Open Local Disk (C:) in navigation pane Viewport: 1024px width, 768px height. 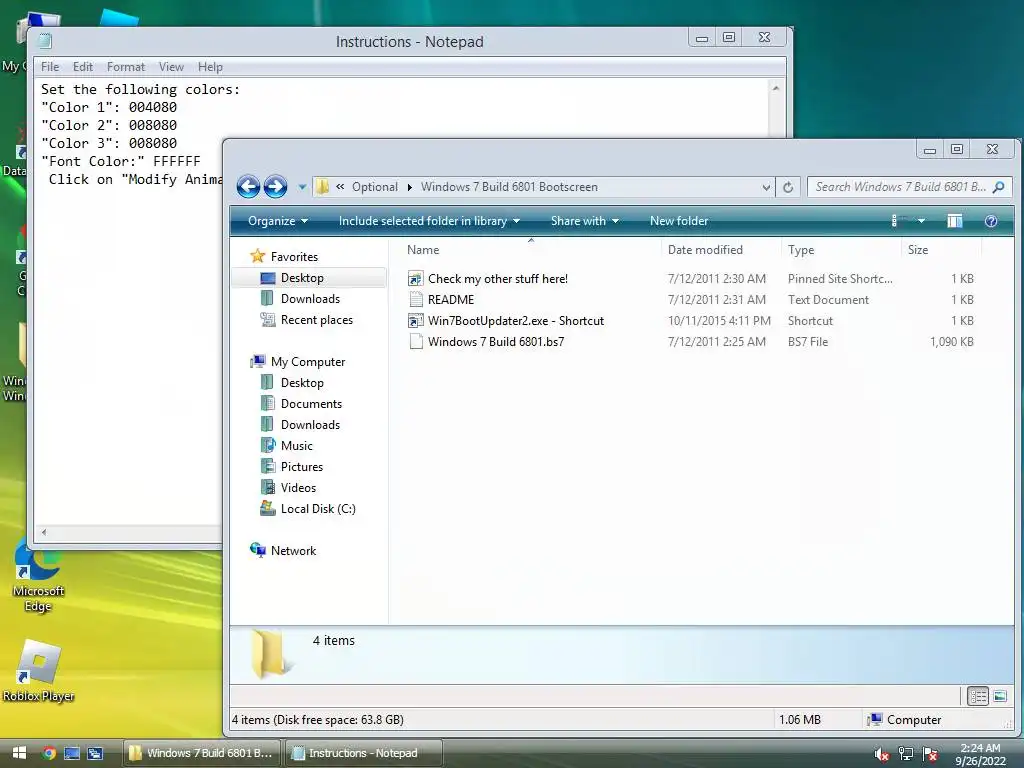[x=317, y=508]
